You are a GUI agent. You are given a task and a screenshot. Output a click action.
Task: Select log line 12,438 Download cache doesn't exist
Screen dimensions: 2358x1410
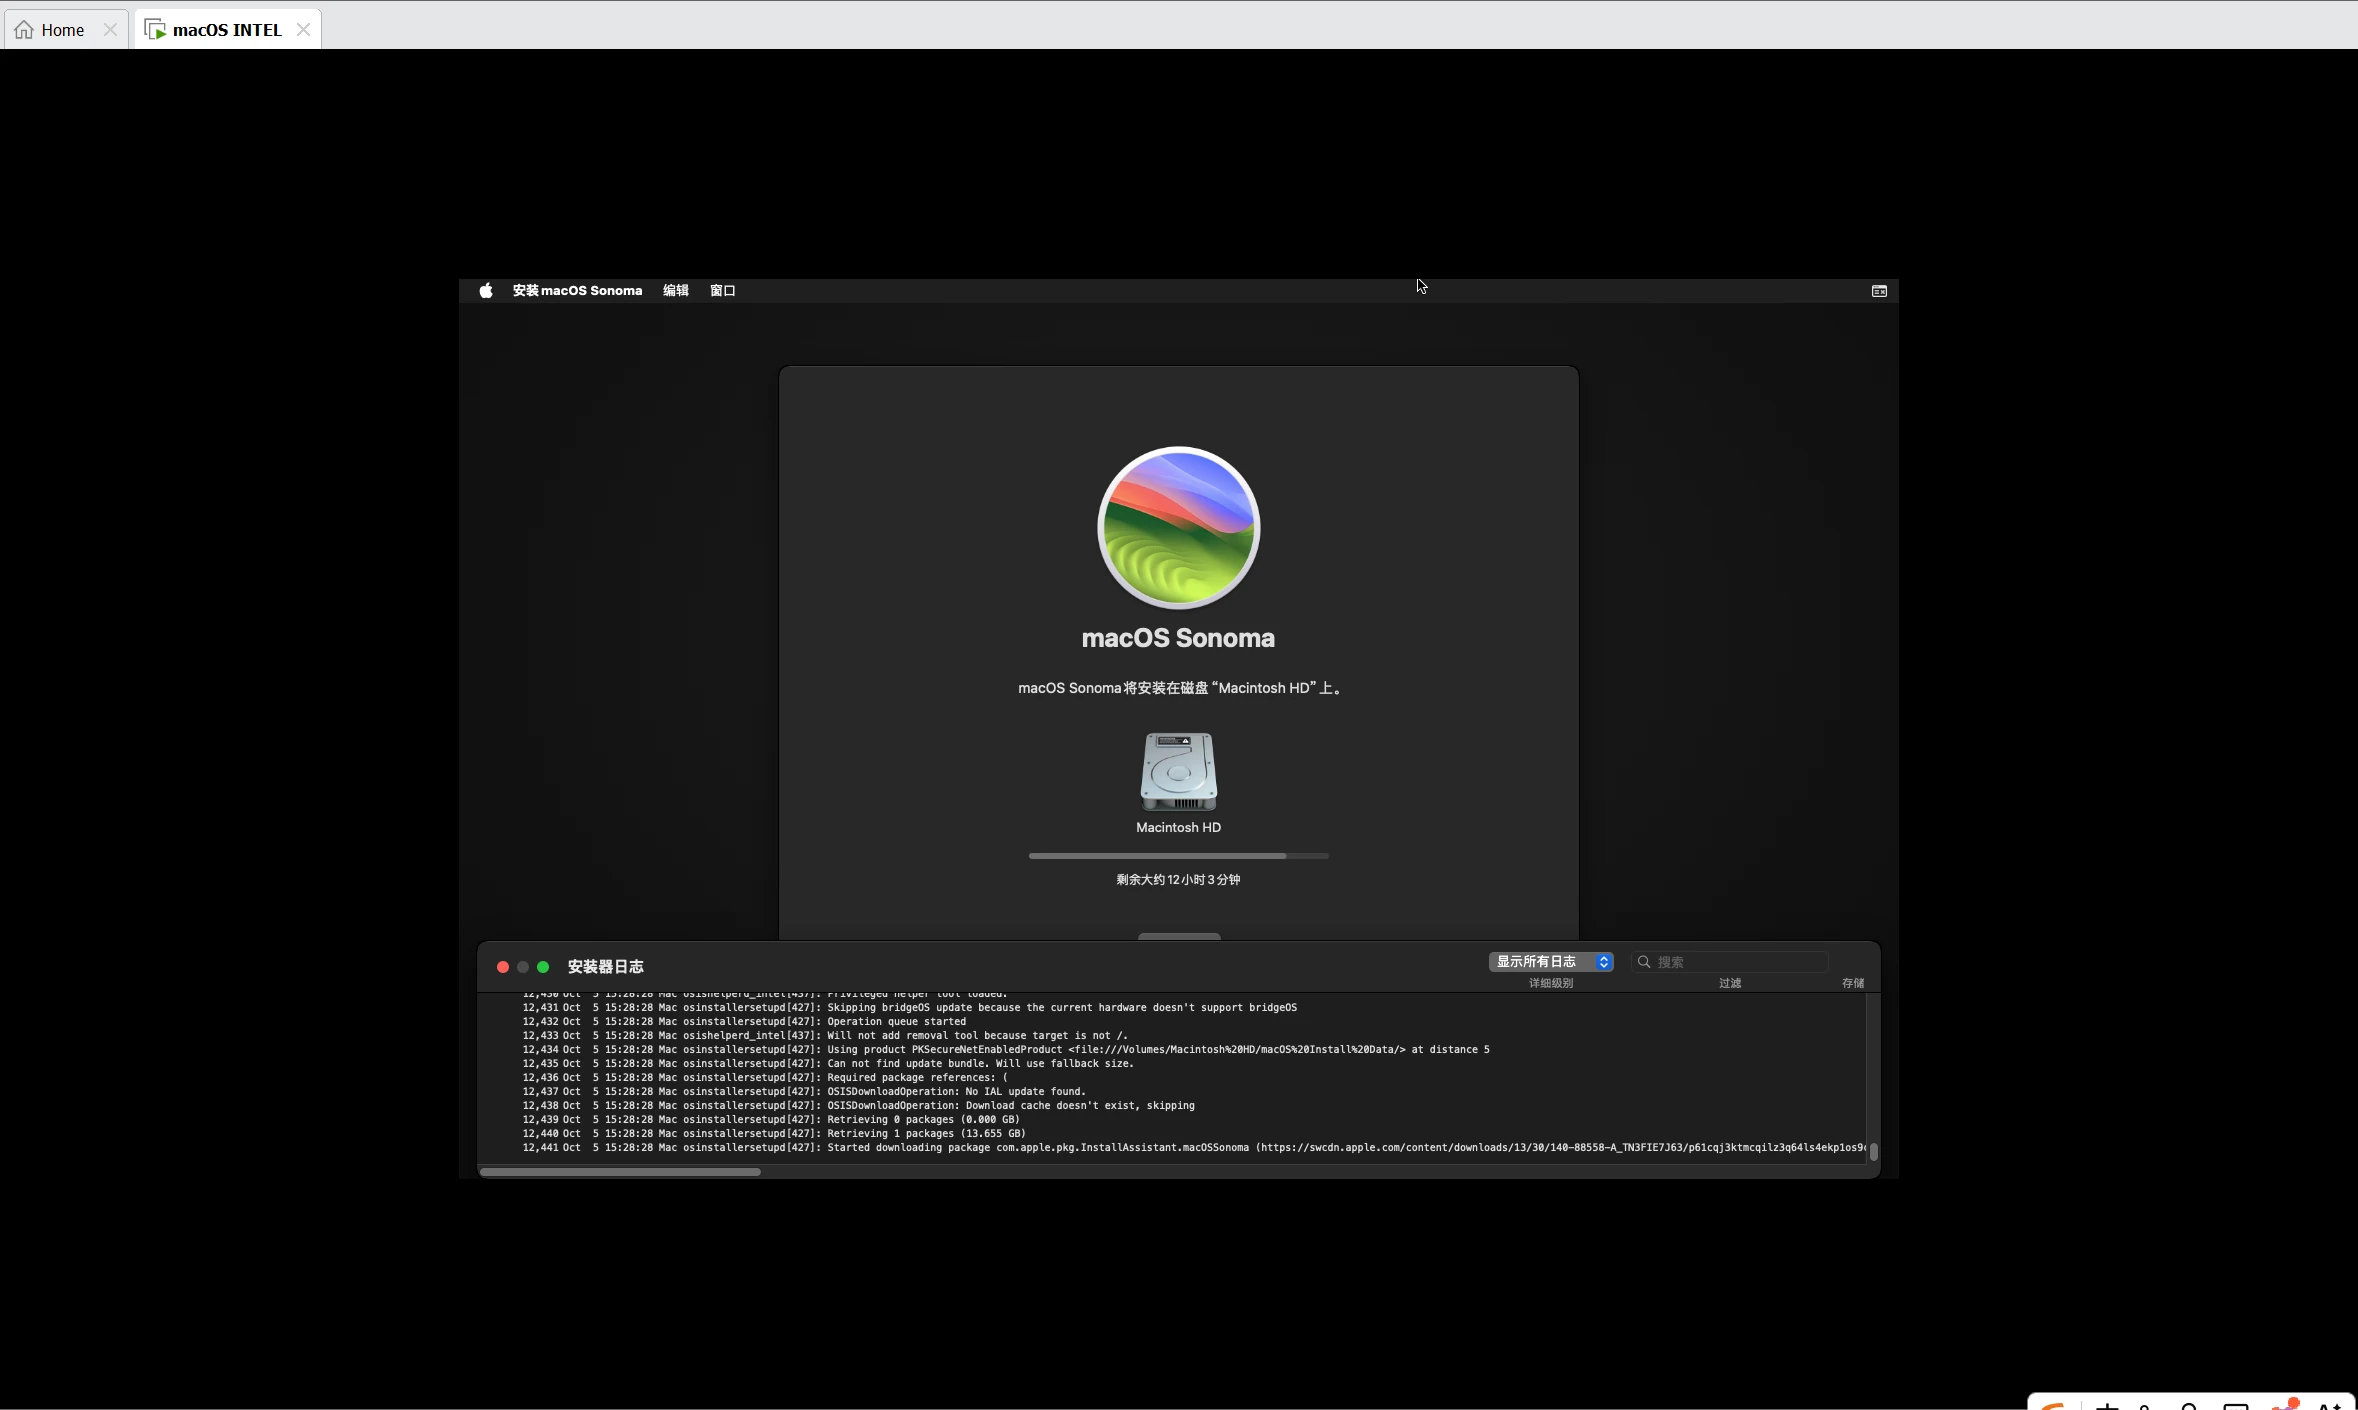tap(858, 1106)
